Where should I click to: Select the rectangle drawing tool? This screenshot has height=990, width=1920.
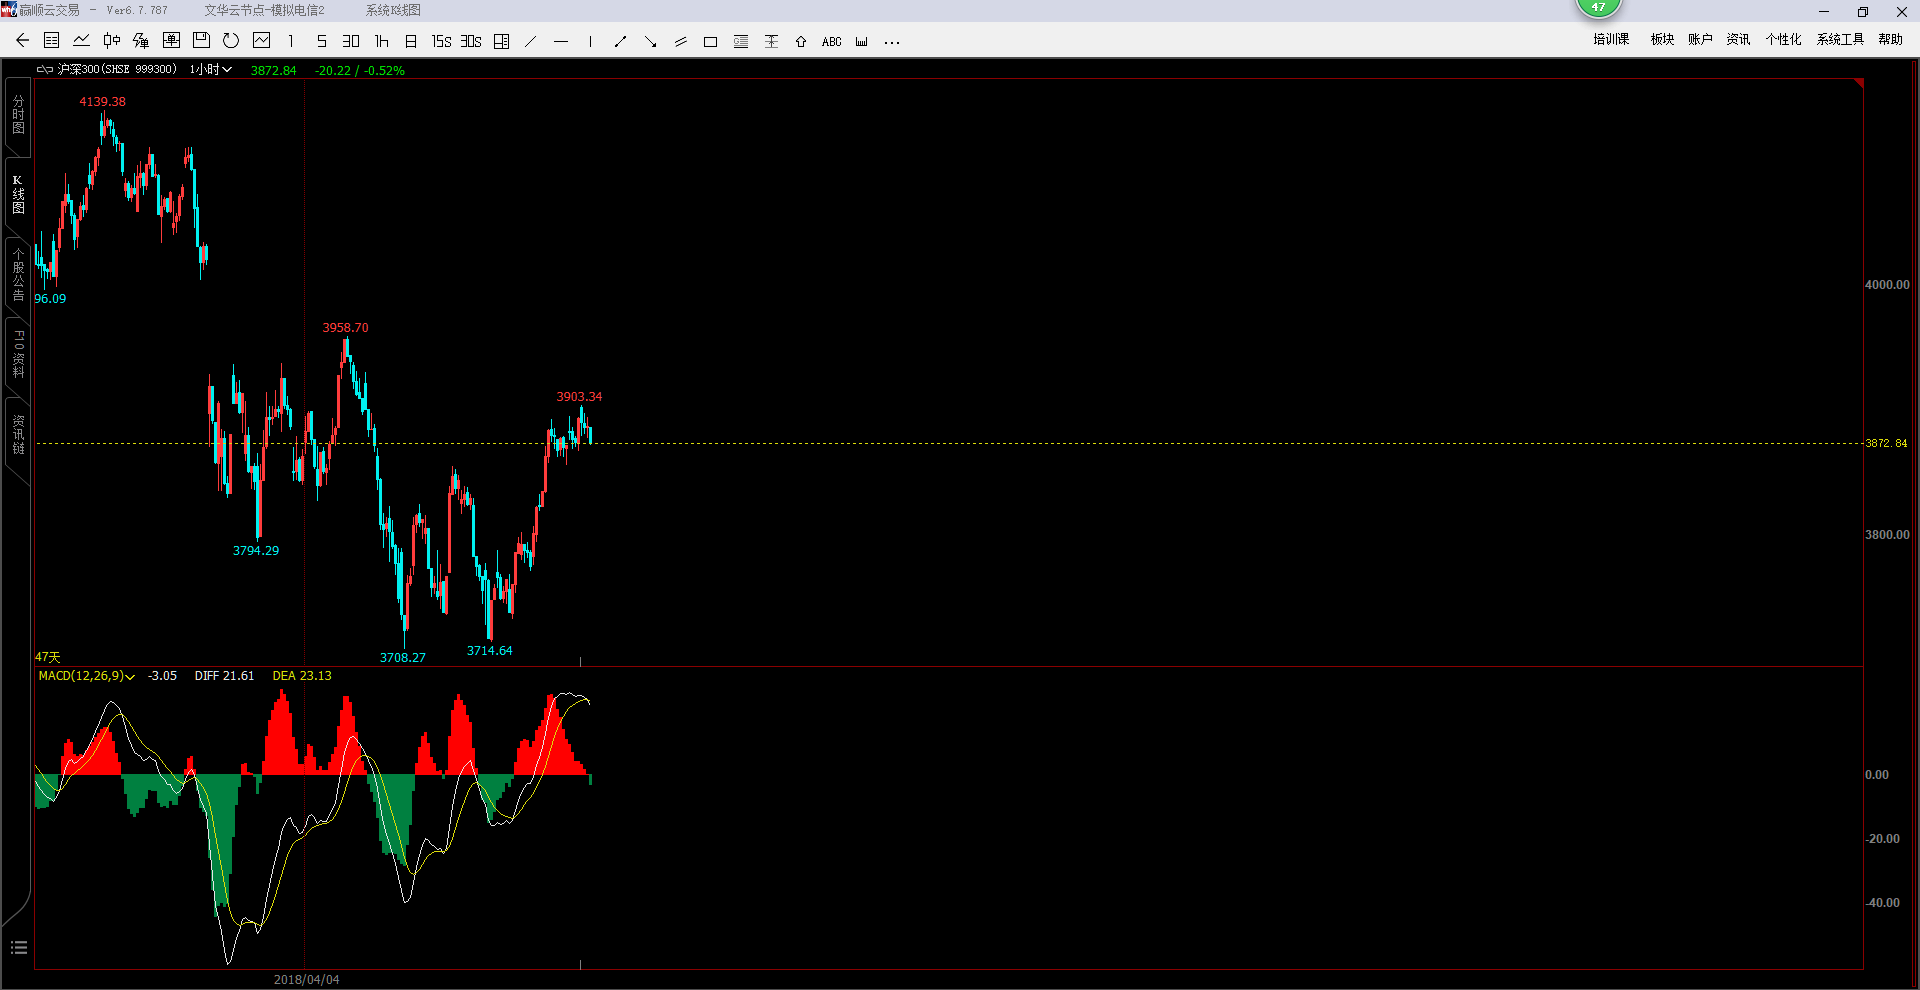click(710, 41)
